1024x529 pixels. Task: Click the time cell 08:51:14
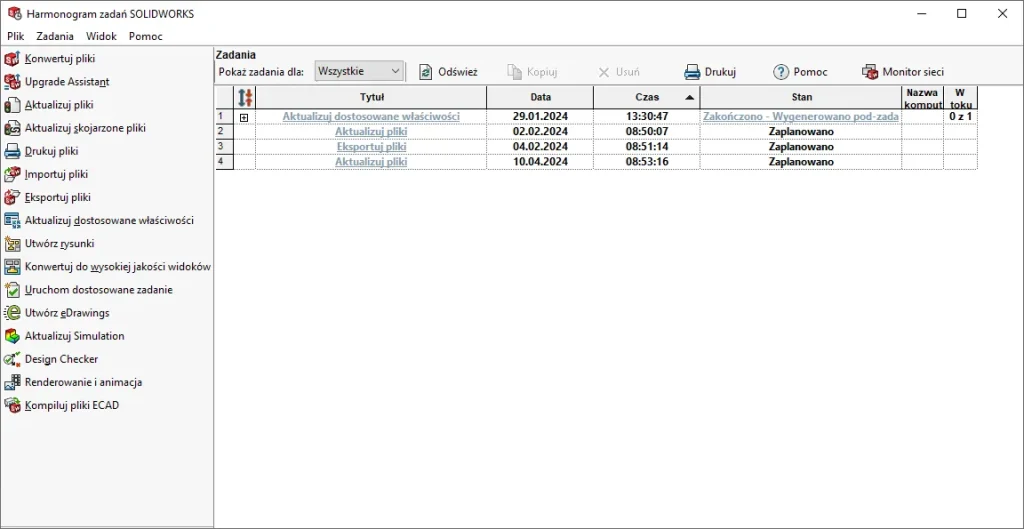coord(647,146)
